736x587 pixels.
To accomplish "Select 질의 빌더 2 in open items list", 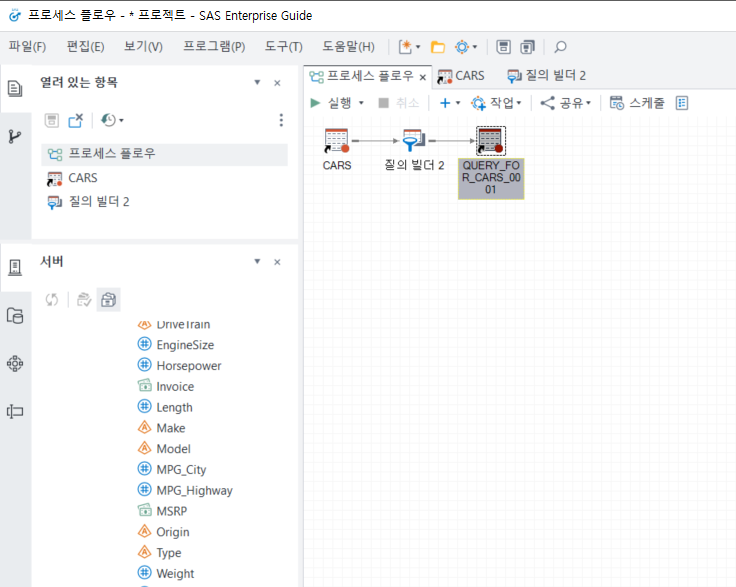I will [88, 202].
